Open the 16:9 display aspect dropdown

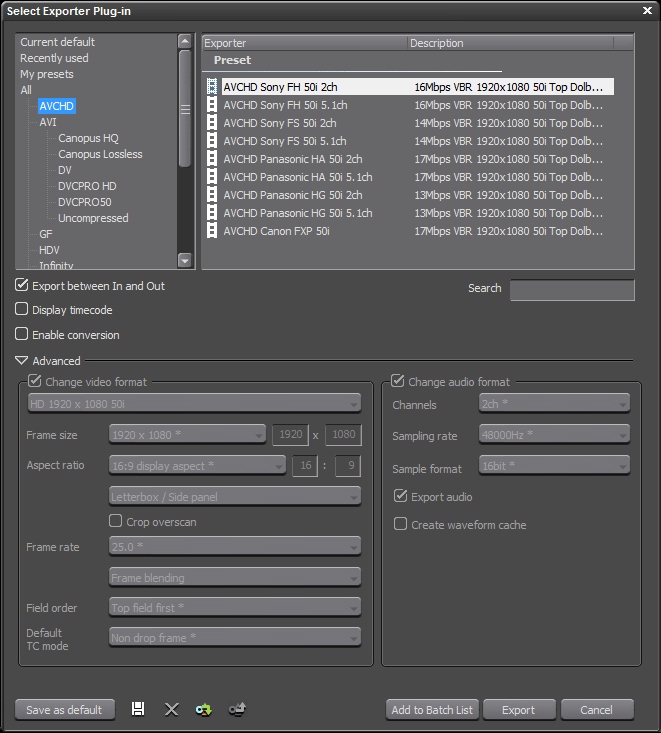[197, 466]
